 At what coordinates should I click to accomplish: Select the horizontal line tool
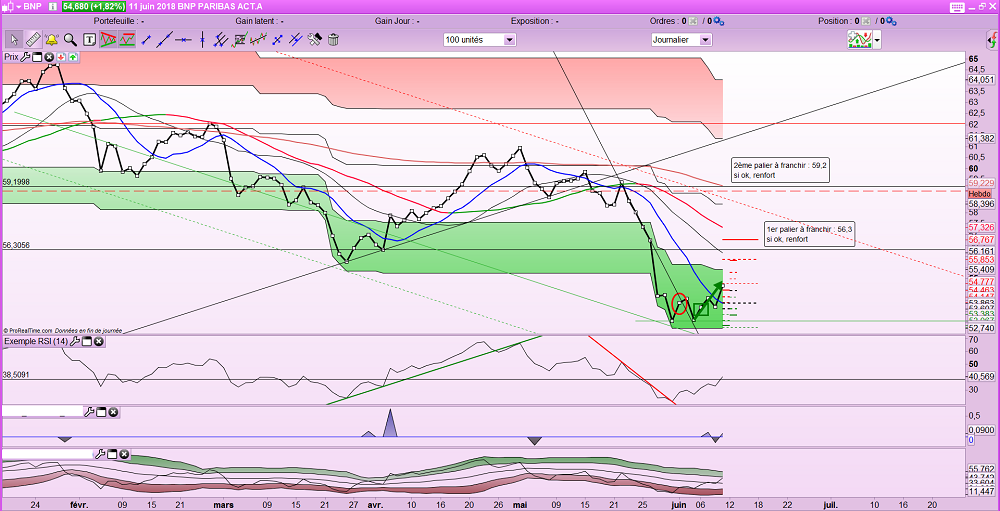point(184,40)
